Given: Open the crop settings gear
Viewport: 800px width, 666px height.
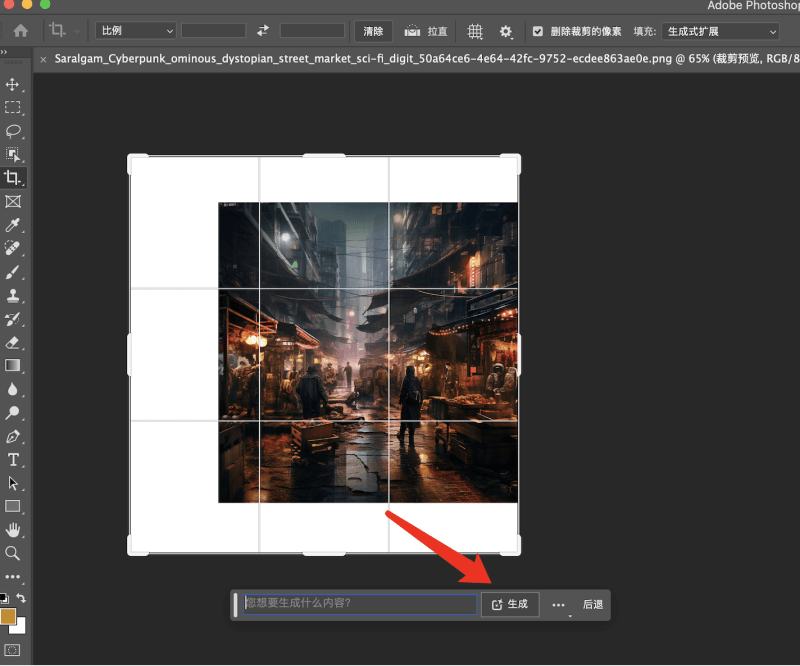Looking at the screenshot, I should click(506, 31).
